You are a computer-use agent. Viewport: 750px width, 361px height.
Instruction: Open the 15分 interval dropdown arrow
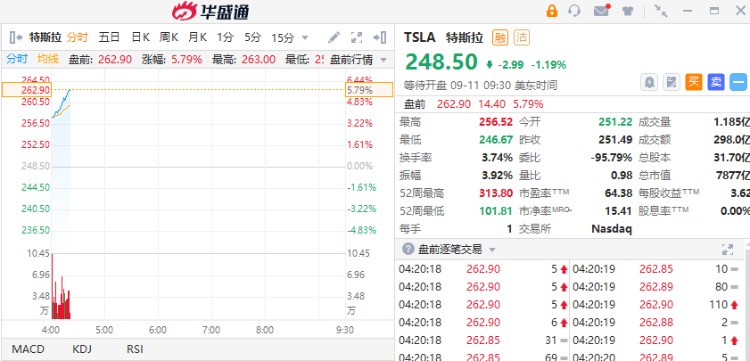coord(305,38)
